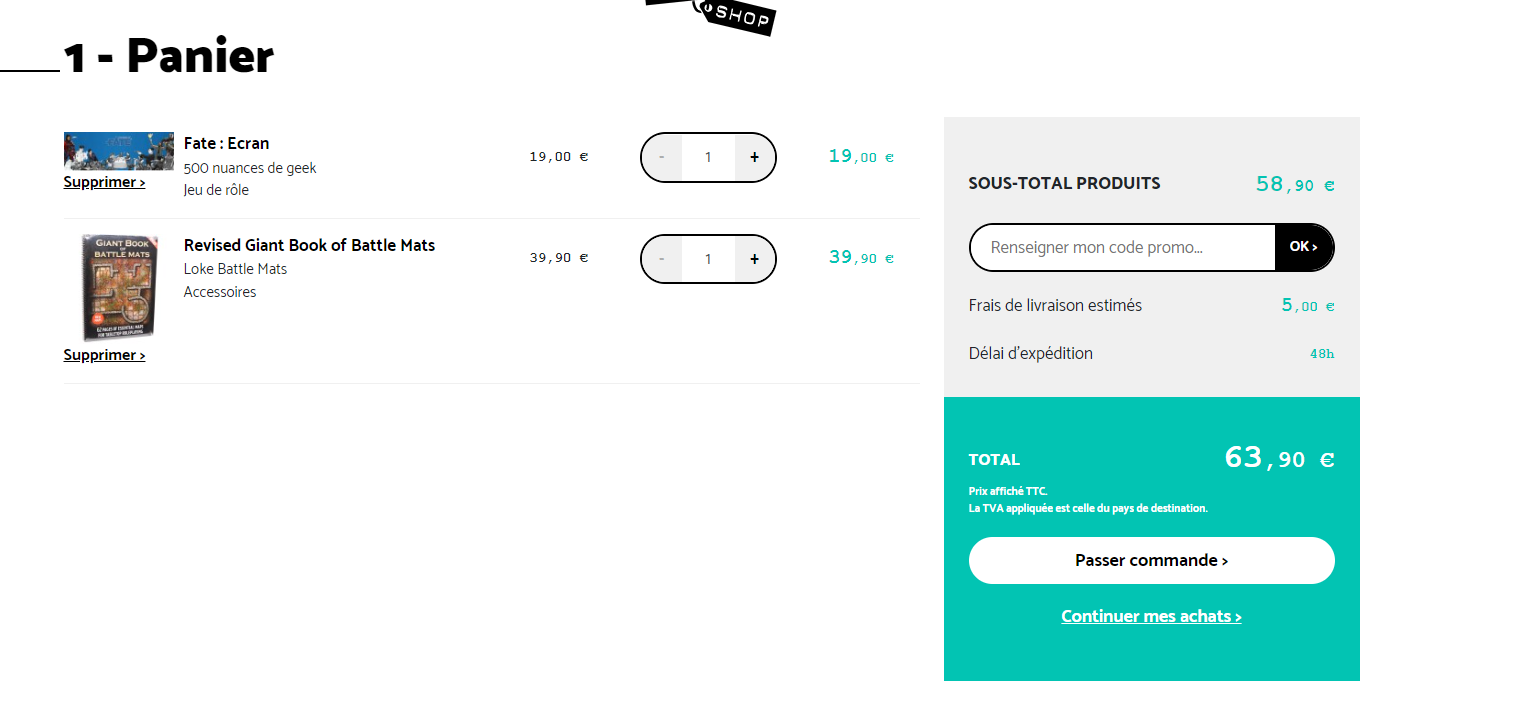Increase quantity of Revised Giant Book
The image size is (1519, 721).
coord(754,259)
